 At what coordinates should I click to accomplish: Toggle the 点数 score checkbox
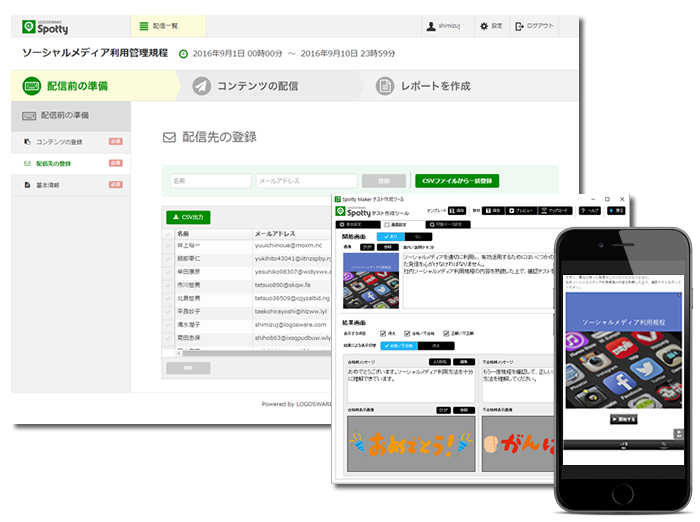383,334
